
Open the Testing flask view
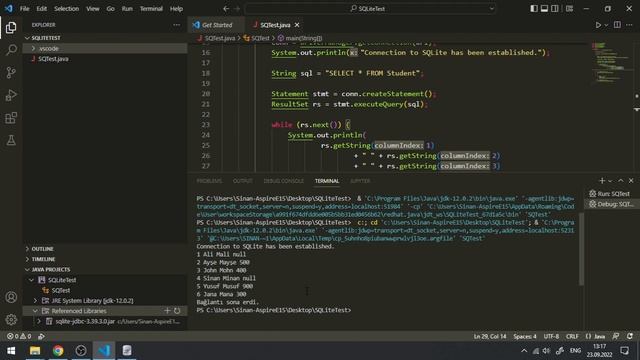(11, 140)
